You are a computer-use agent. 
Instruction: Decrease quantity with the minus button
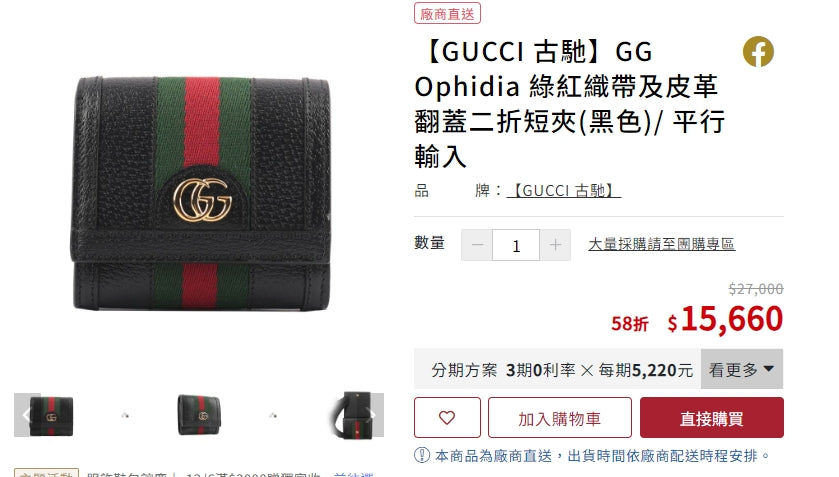tap(477, 245)
